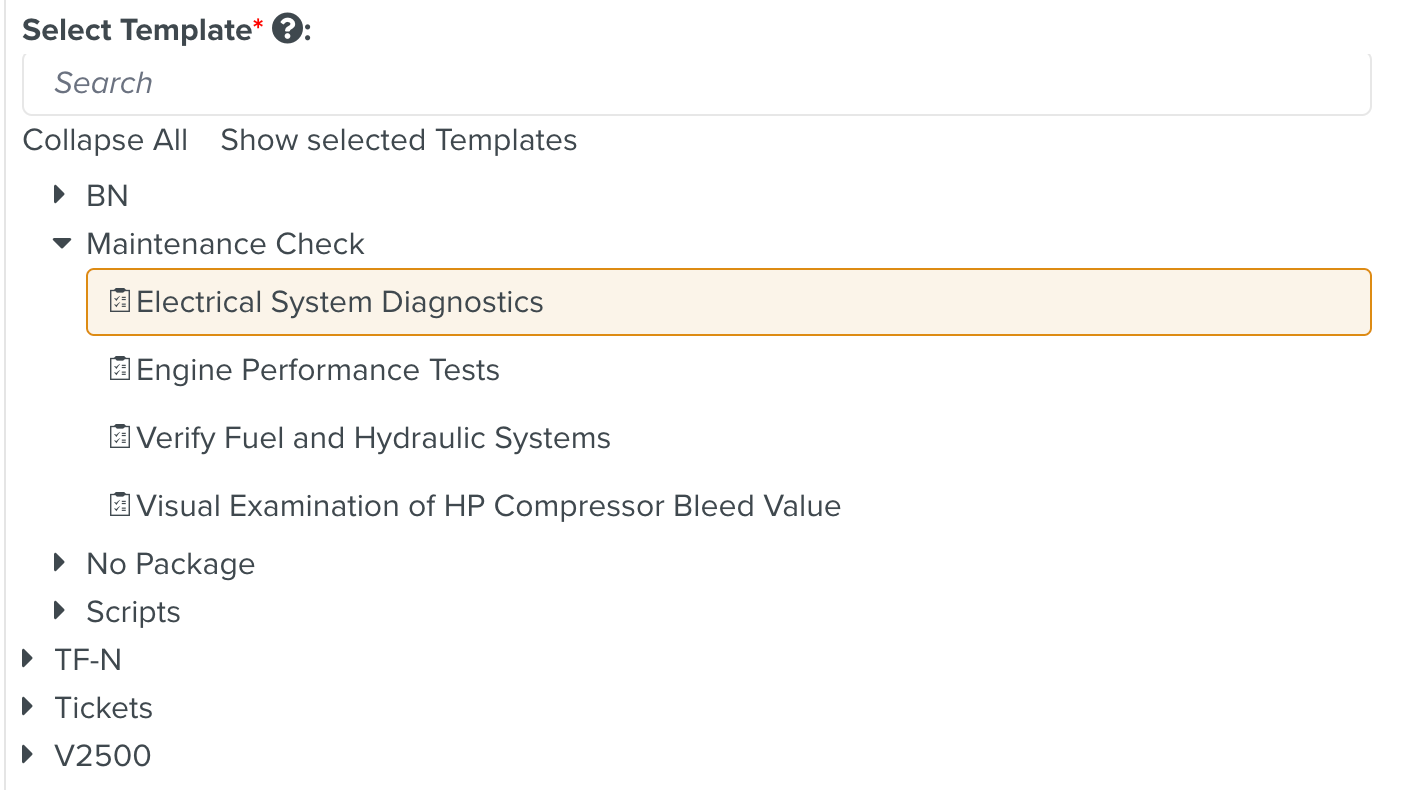Click the Maintenance Check label
This screenshot has height=790, width=1404.
pyautogui.click(x=225, y=243)
